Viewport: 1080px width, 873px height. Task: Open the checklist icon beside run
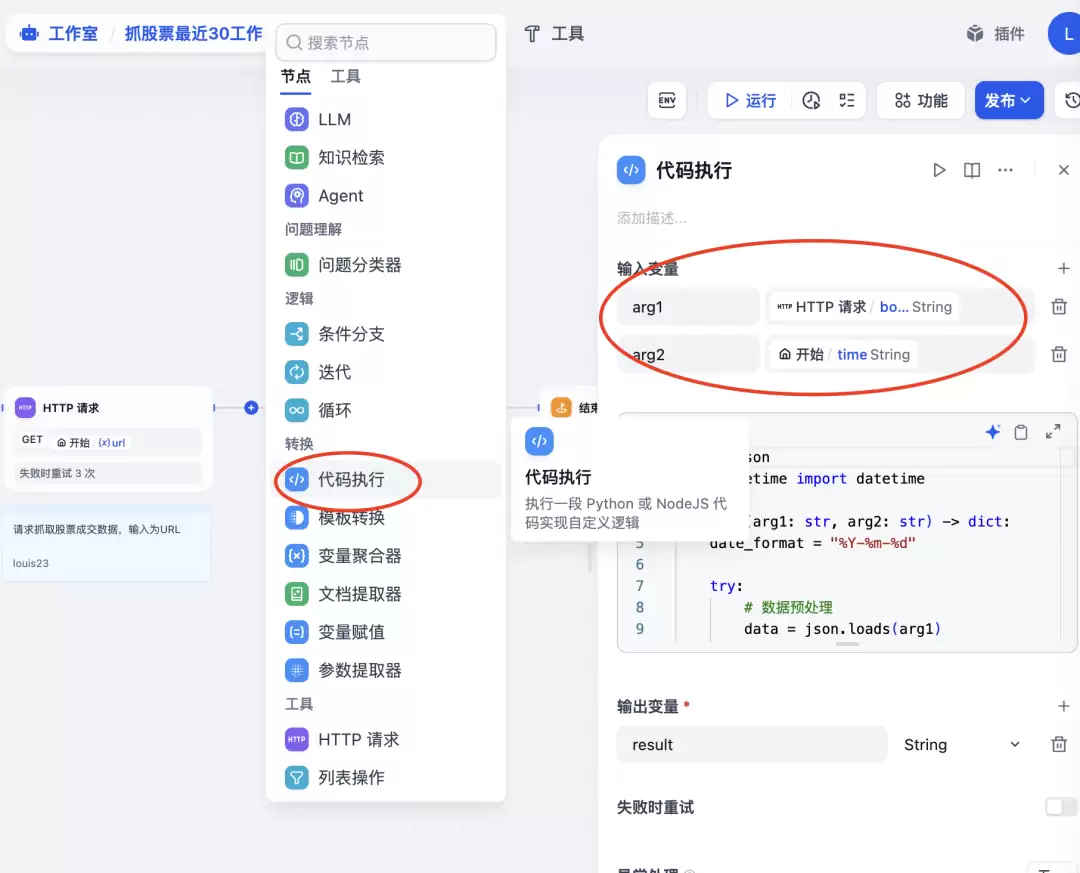[x=847, y=101]
